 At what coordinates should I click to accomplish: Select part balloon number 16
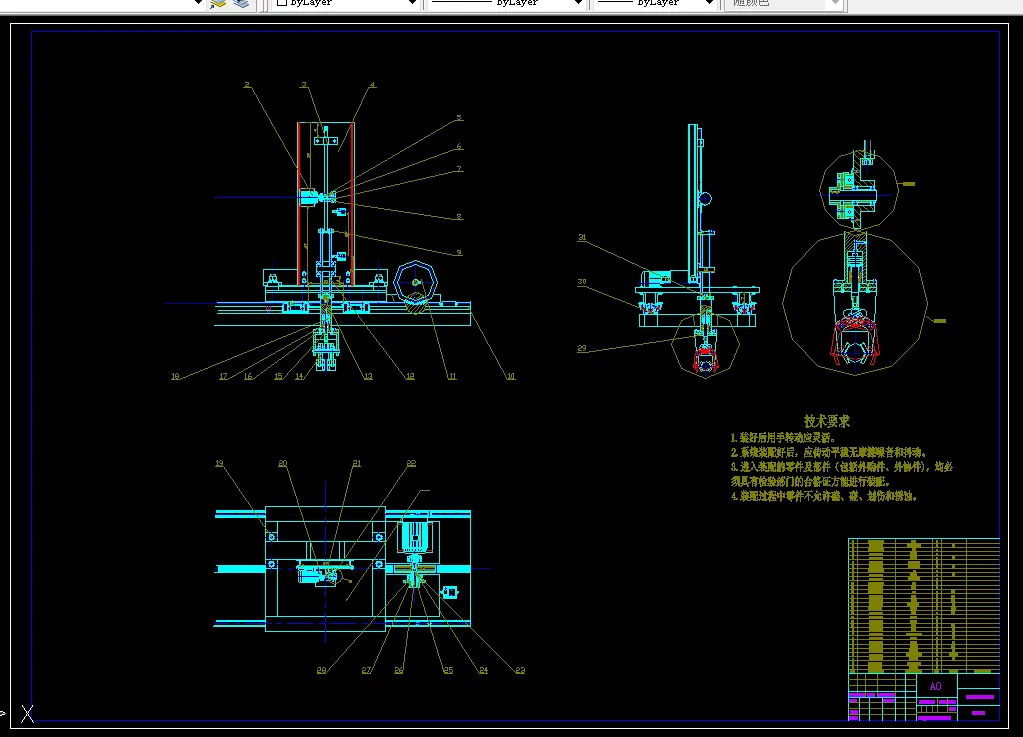click(x=248, y=376)
